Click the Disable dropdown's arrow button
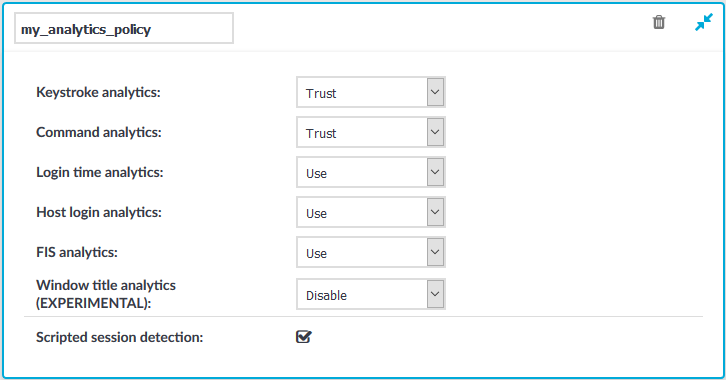Screen dimensions: 726x380 [435, 294]
